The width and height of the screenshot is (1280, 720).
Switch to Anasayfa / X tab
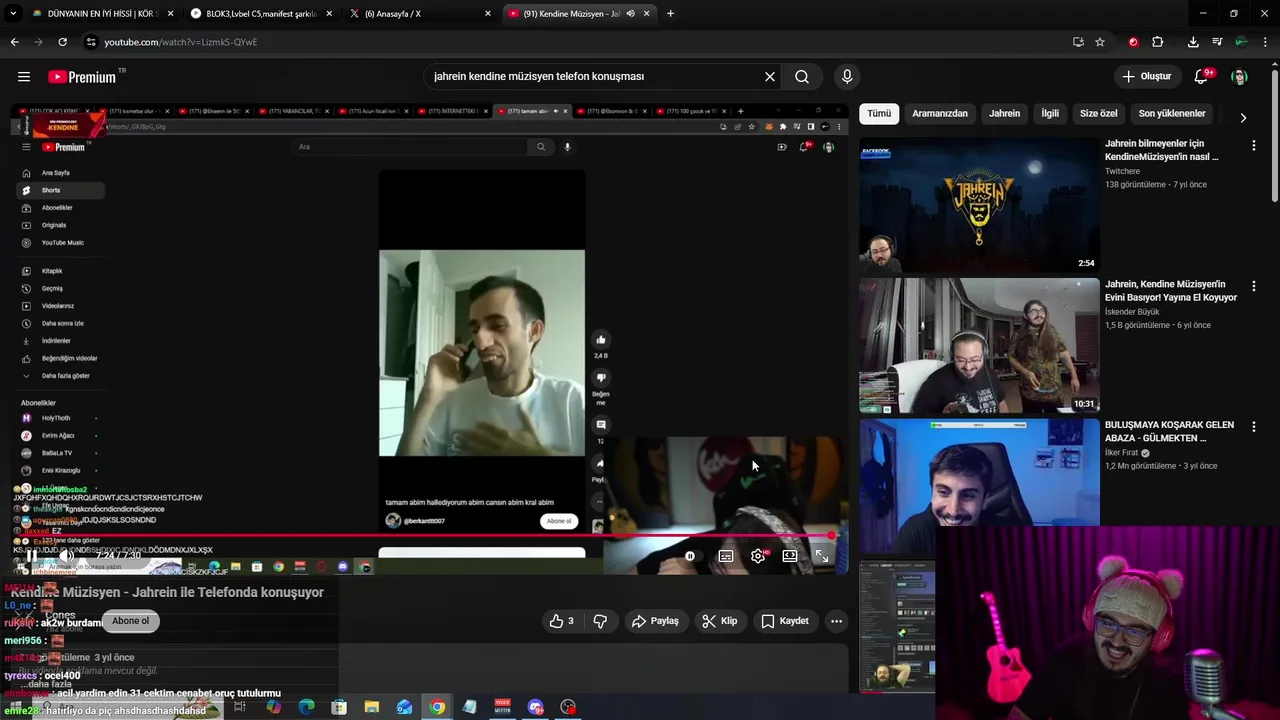pyautogui.click(x=420, y=13)
